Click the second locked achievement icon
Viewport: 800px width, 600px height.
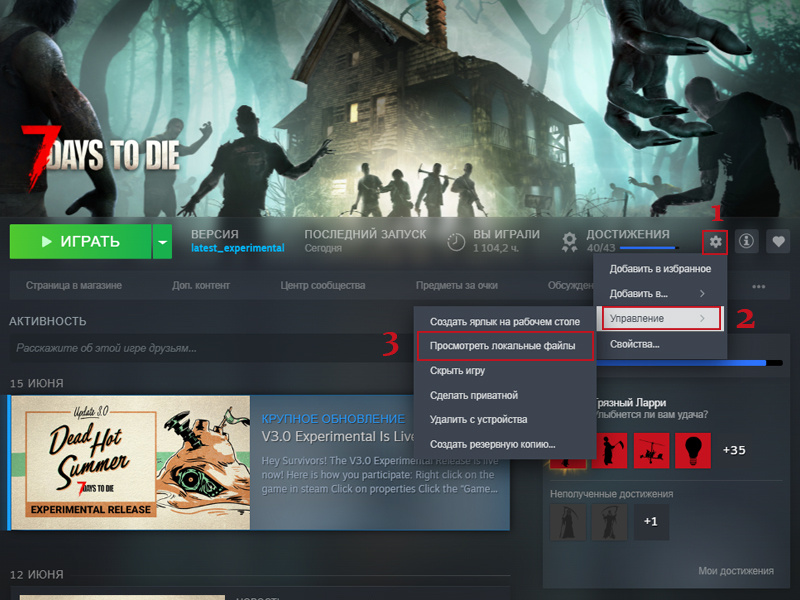pos(609,522)
